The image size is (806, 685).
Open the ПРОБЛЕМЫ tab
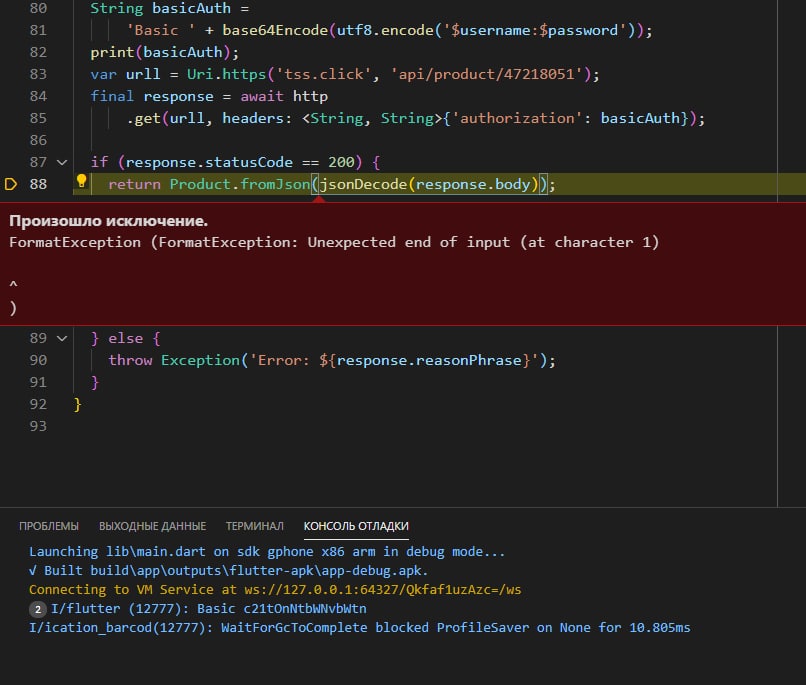[49, 526]
